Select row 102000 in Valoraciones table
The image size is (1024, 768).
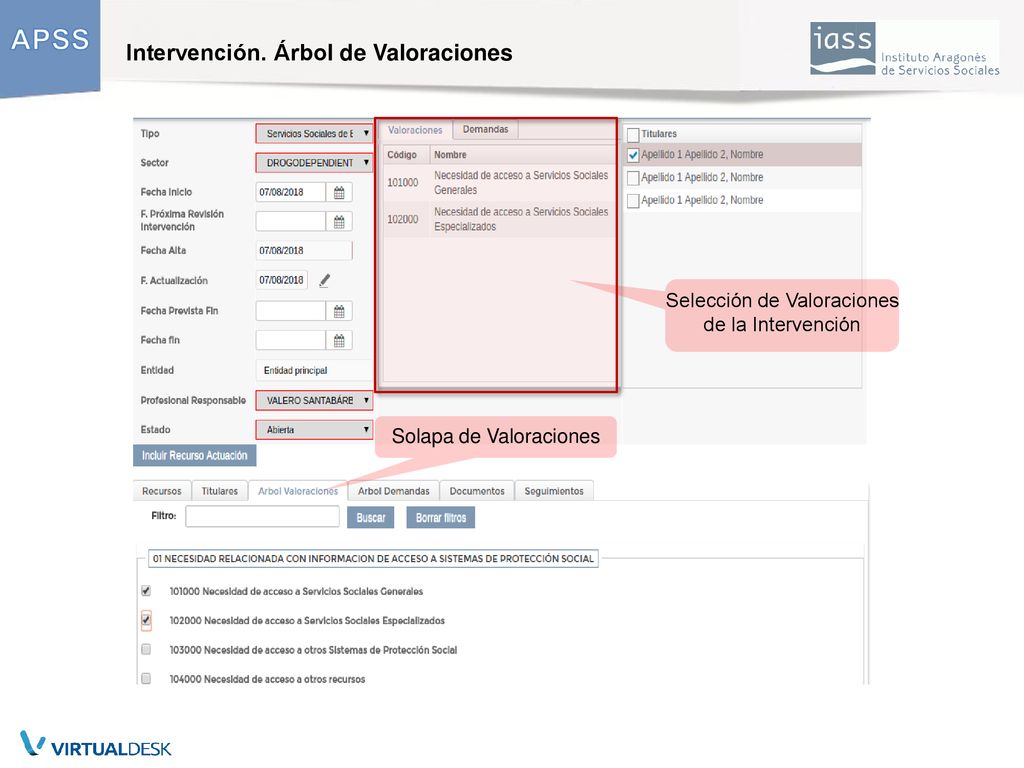(x=498, y=219)
